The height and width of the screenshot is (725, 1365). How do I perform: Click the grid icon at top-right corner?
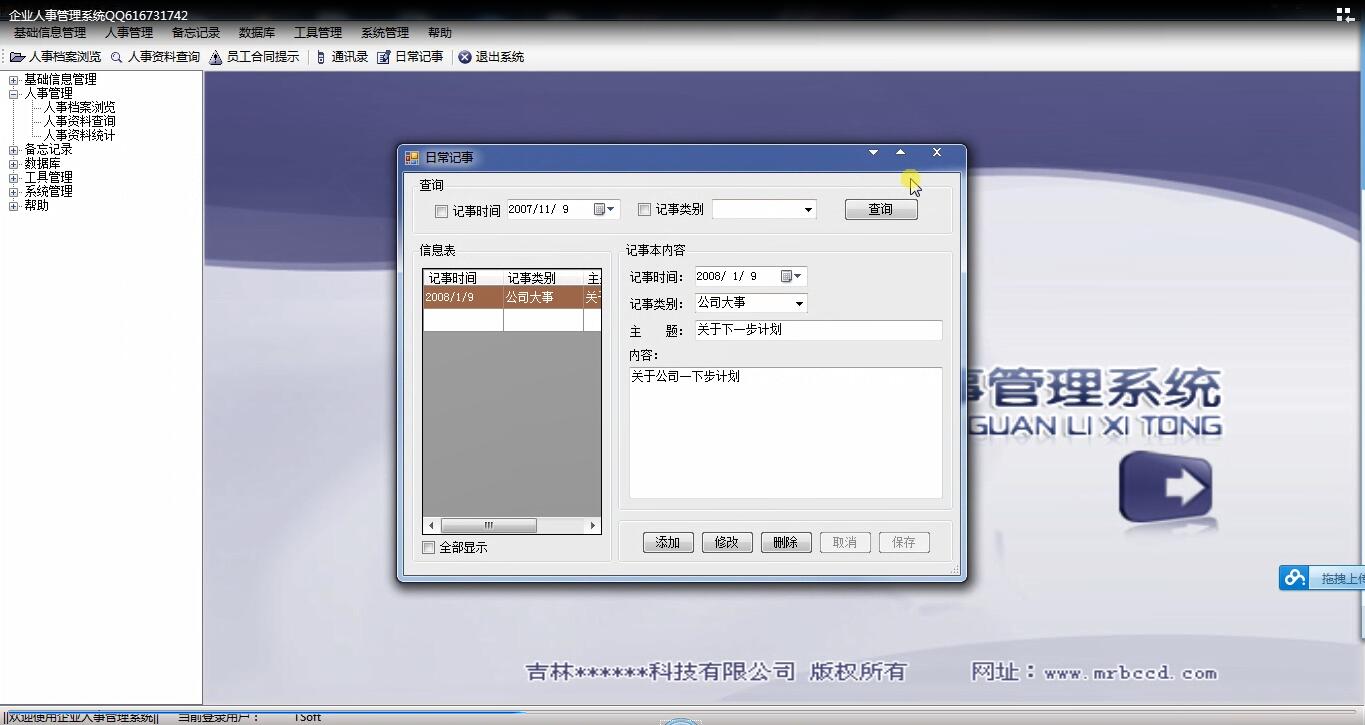1346,15
